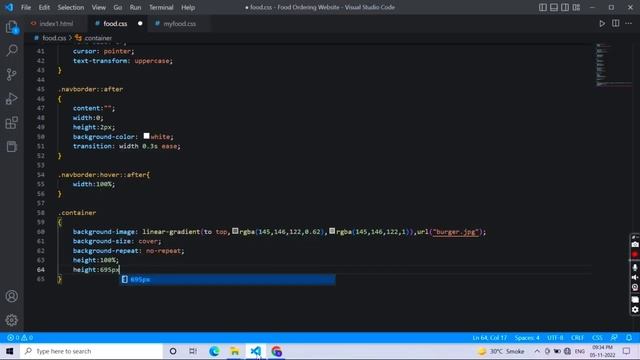Click the .navborder::after selector text

click(x=91, y=89)
